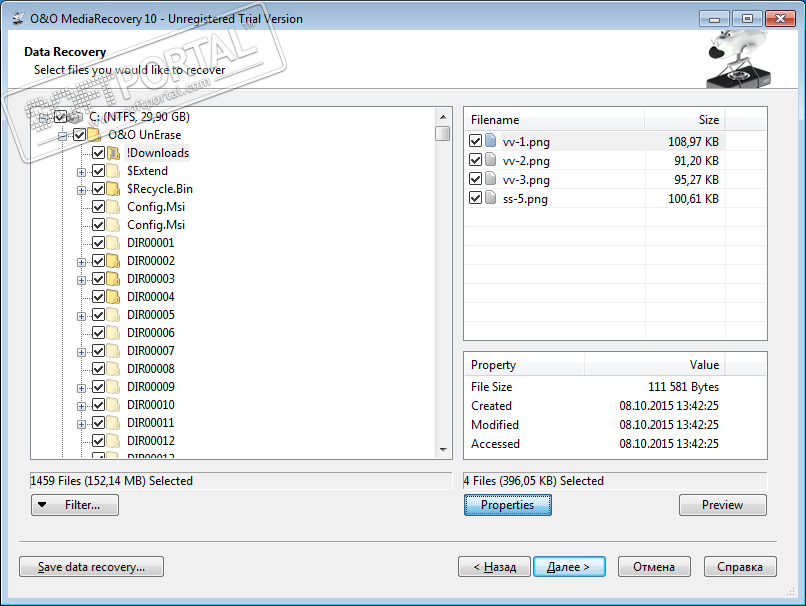
Task: Click the $Recycle.Bin folder icon
Action: [113, 189]
